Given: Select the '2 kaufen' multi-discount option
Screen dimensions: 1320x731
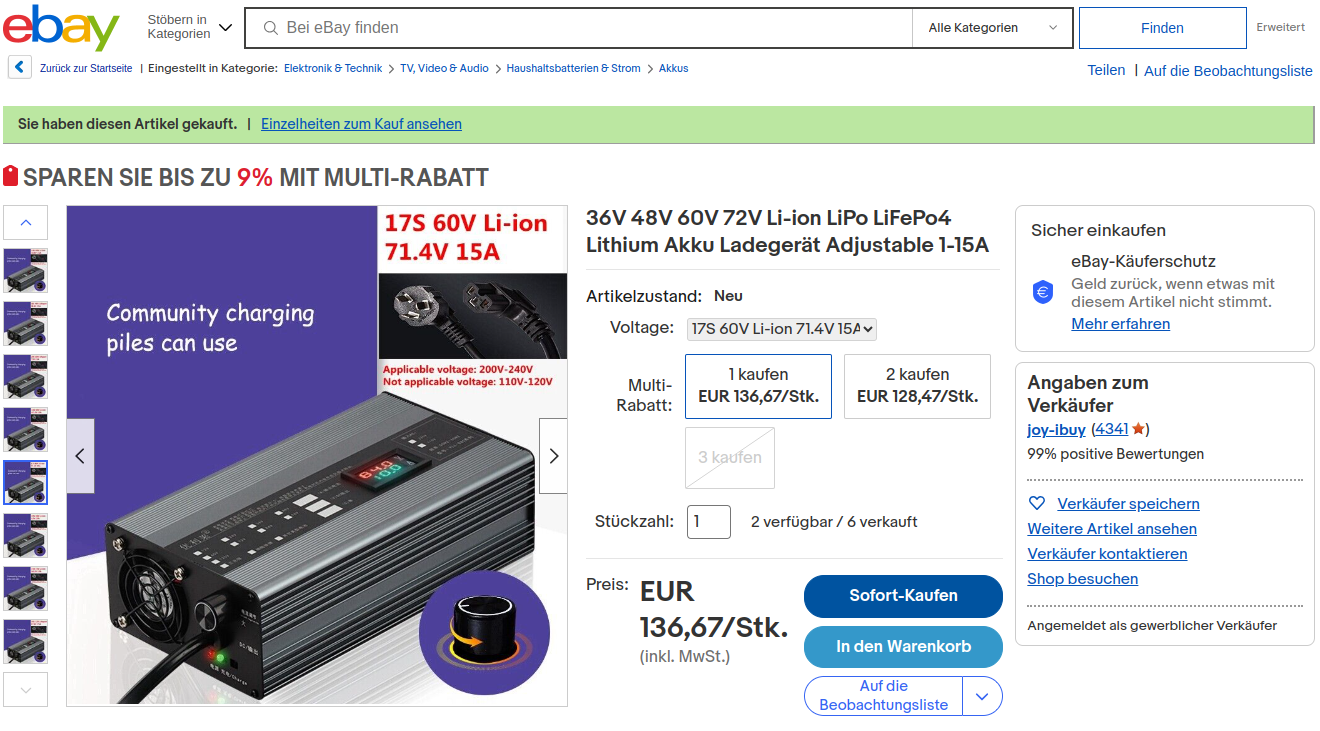Looking at the screenshot, I should point(917,386).
